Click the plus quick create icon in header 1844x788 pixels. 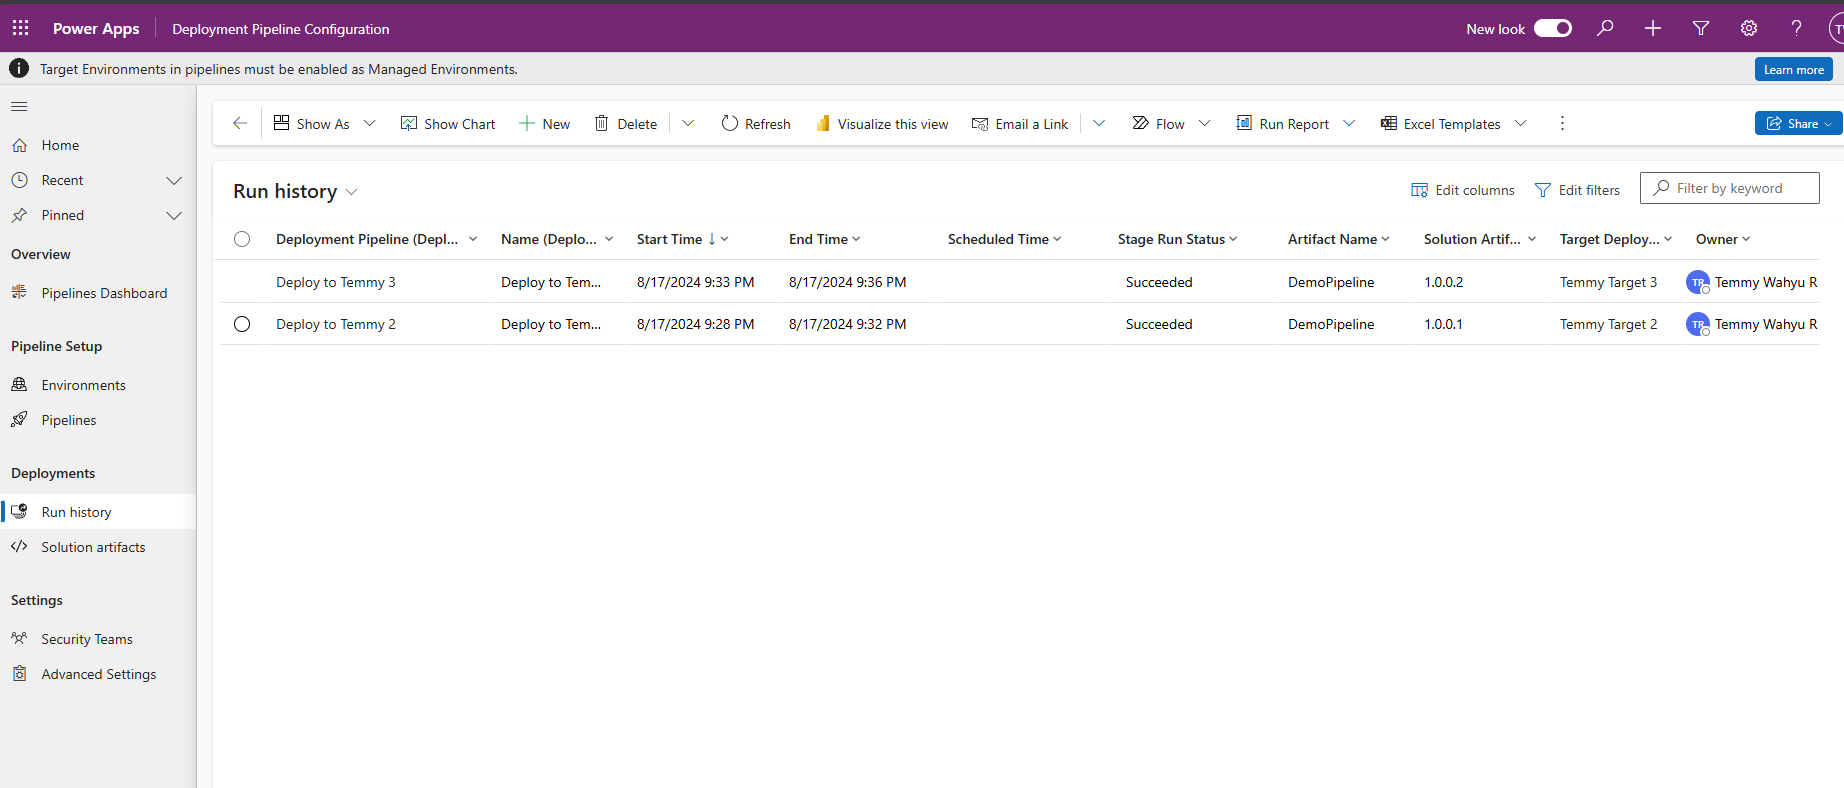tap(1653, 28)
